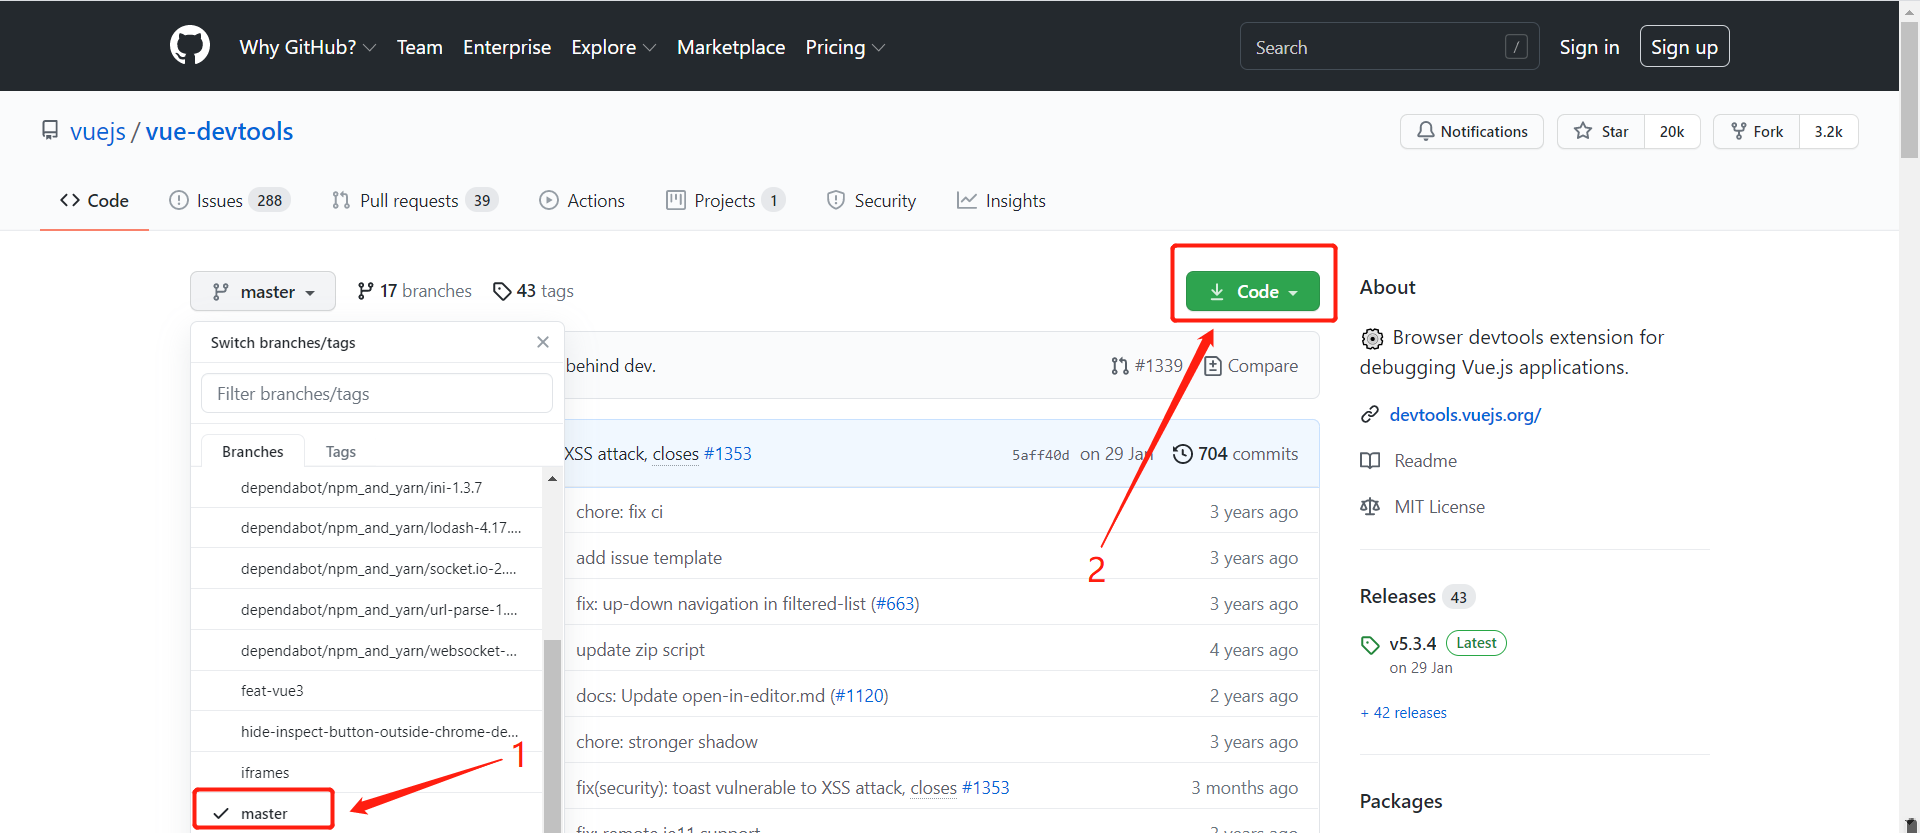Open commit 'update zip script'
1920x833 pixels.
pyautogui.click(x=640, y=650)
